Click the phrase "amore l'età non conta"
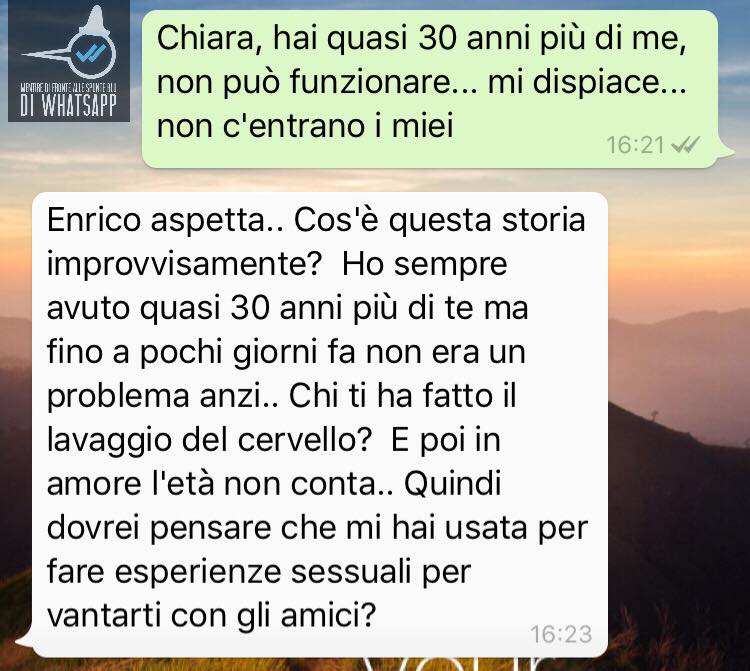The image size is (750, 671). [x=213, y=484]
